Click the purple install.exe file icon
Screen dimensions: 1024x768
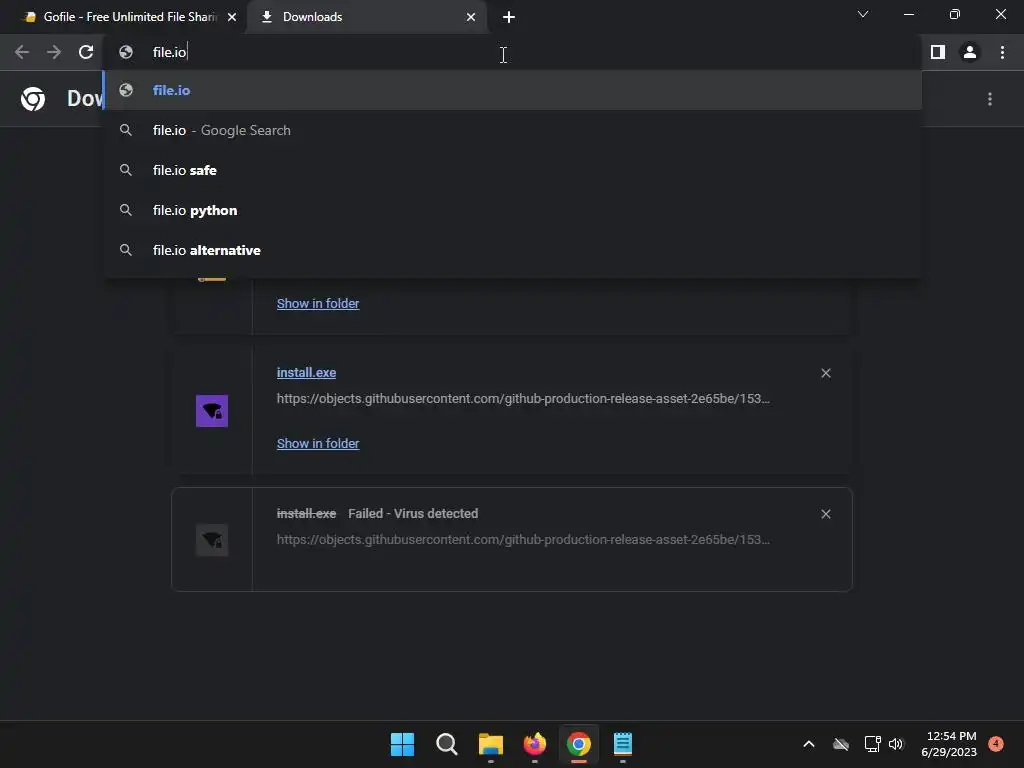pyautogui.click(x=212, y=411)
